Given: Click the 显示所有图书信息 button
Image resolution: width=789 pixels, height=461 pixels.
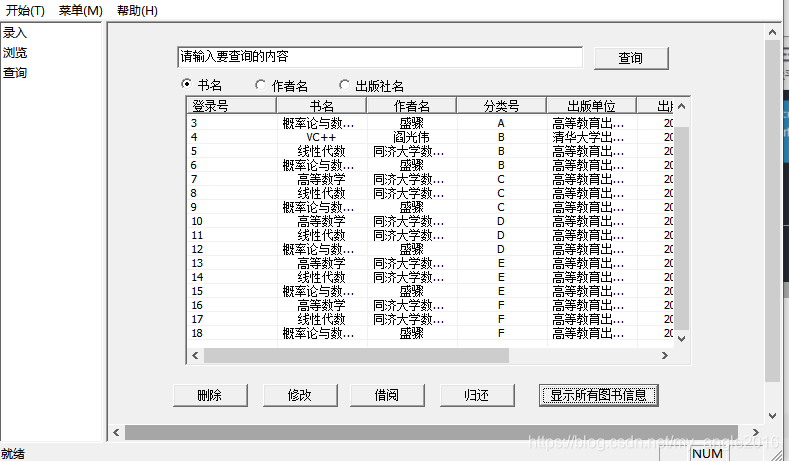Looking at the screenshot, I should (598, 396).
